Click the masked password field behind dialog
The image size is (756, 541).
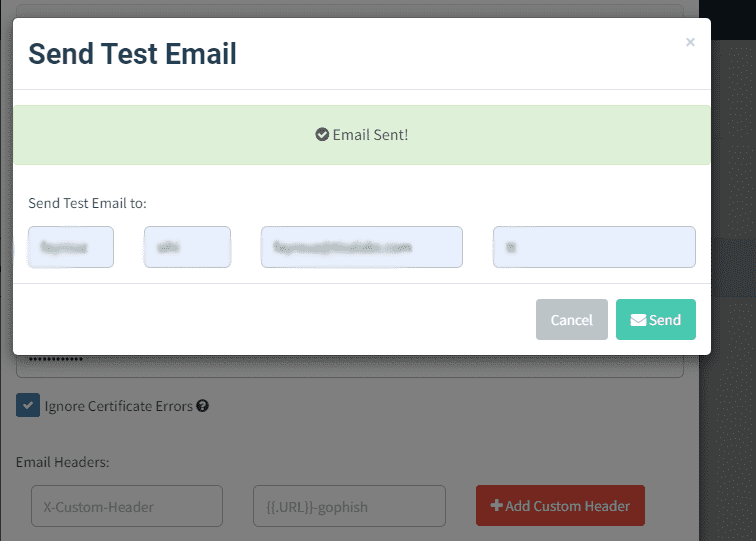[350, 365]
